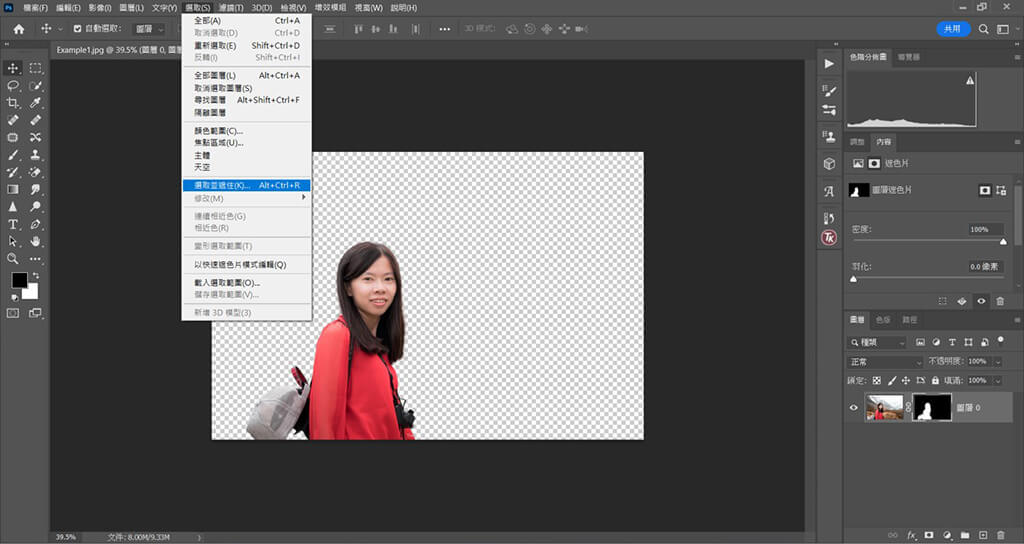Toggle lock transparent pixels
This screenshot has height=544, width=1024.
click(x=876, y=380)
